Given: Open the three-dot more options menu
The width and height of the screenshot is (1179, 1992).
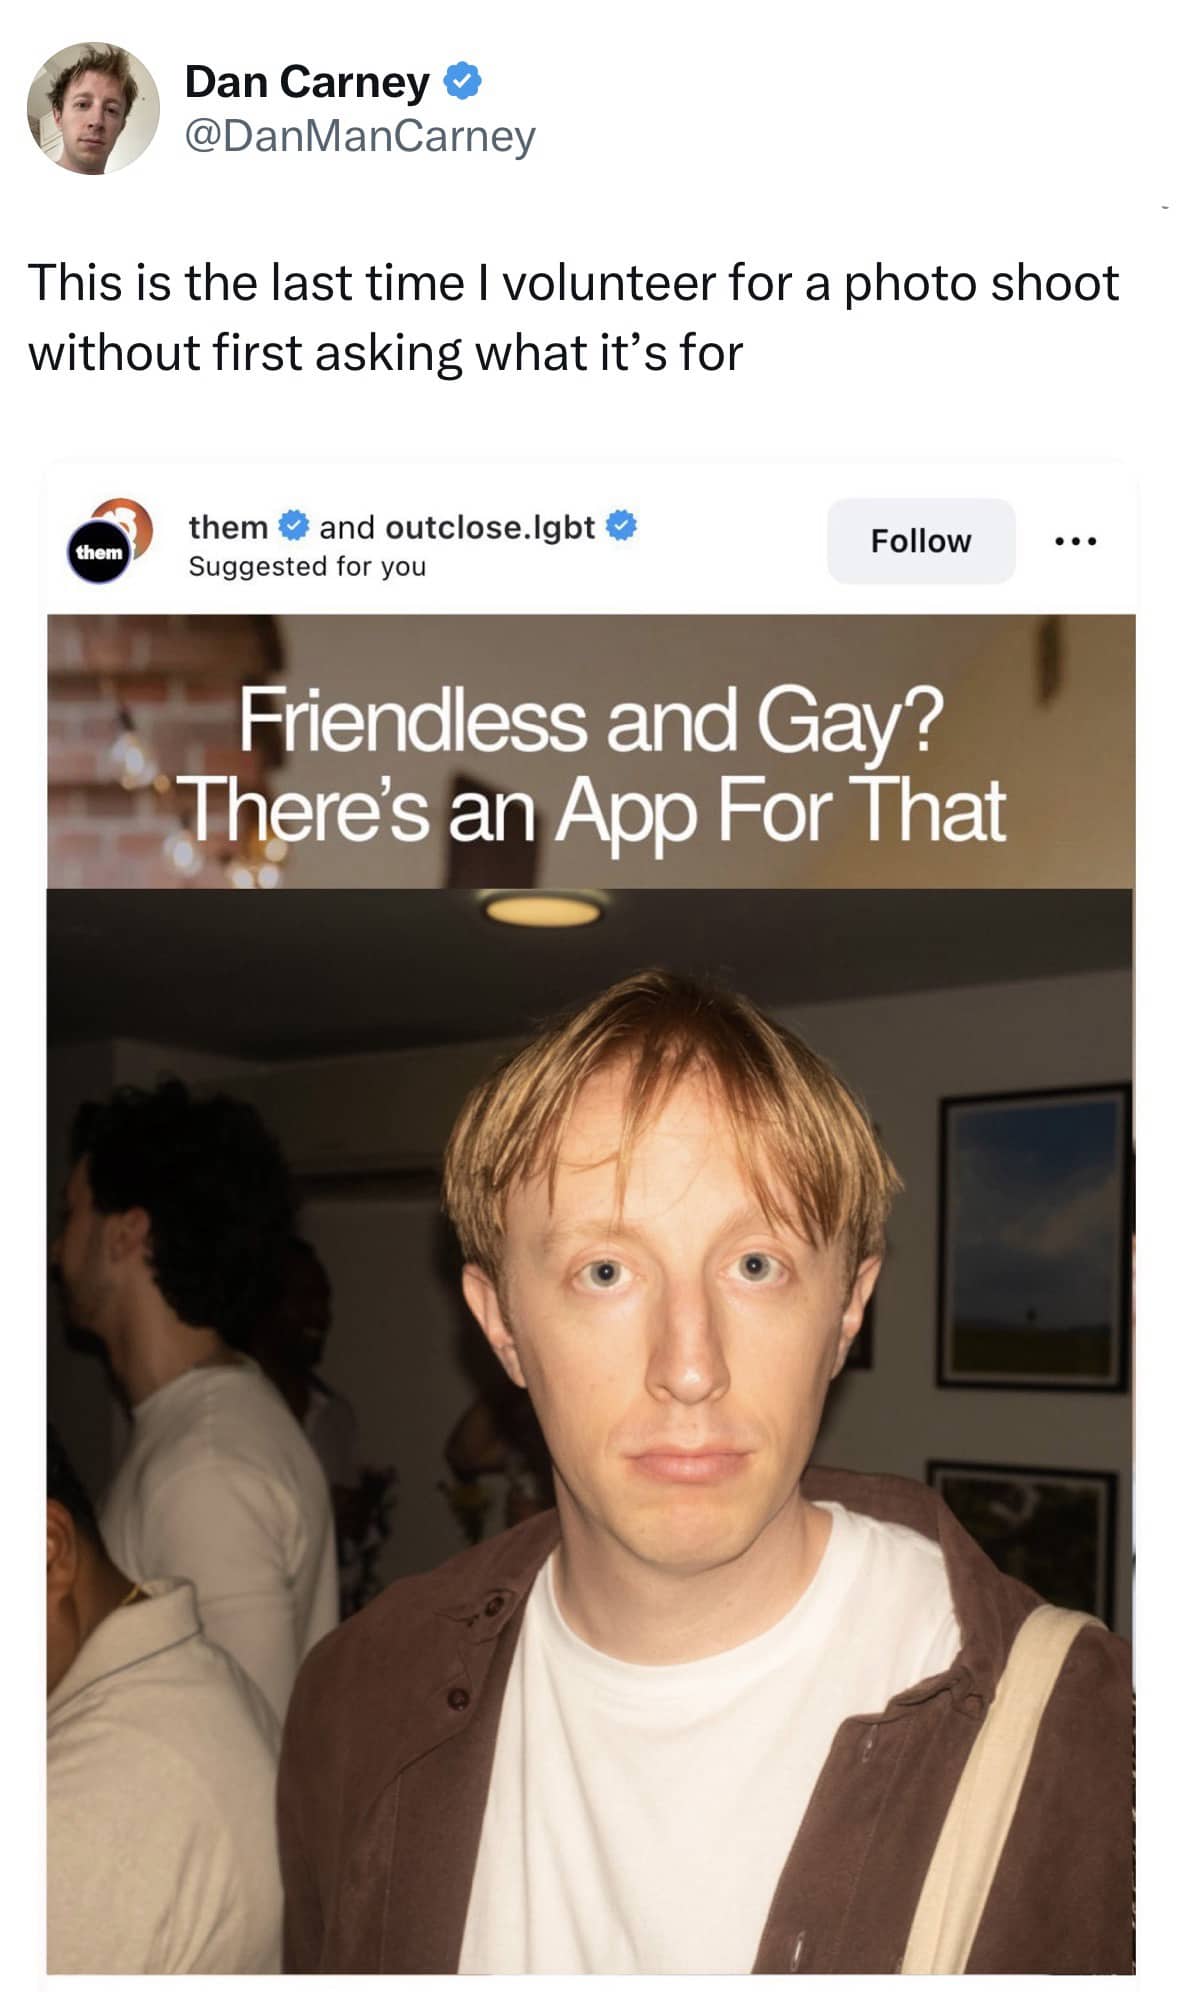Looking at the screenshot, I should pos(1076,542).
